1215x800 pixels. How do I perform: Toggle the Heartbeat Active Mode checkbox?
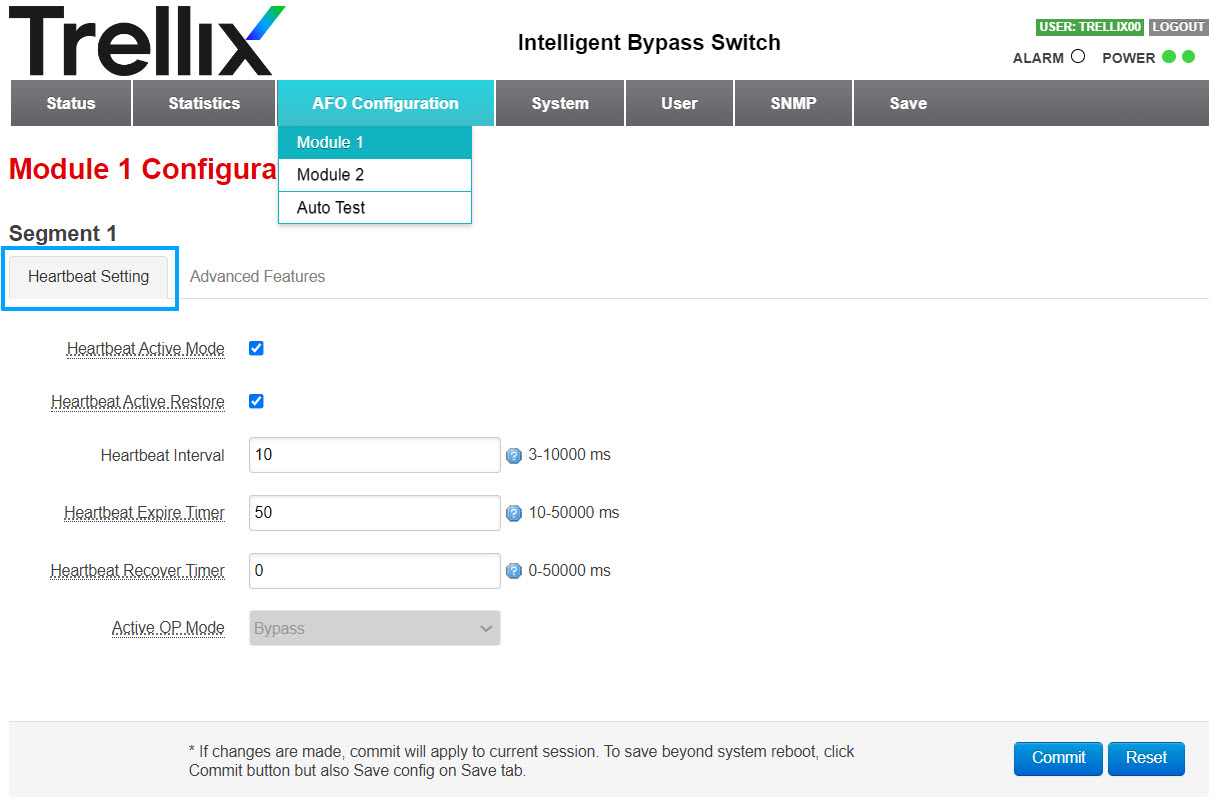[256, 349]
